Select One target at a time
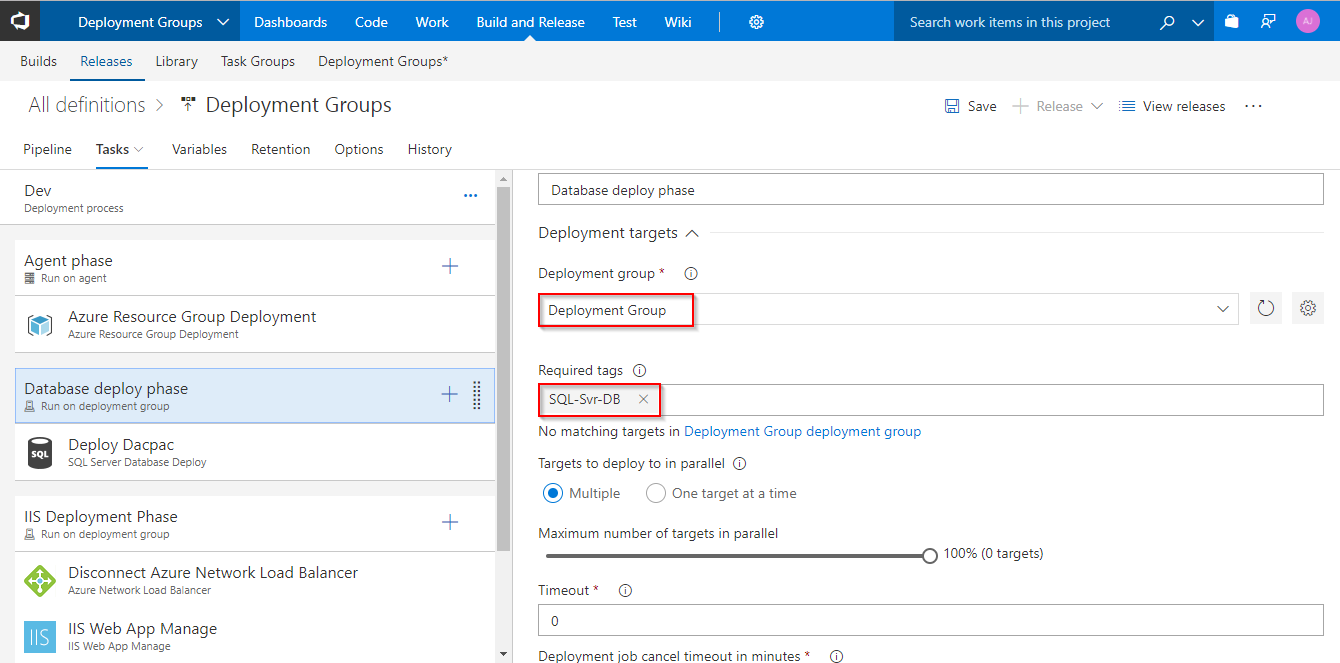The image size is (1340, 663). [x=656, y=493]
